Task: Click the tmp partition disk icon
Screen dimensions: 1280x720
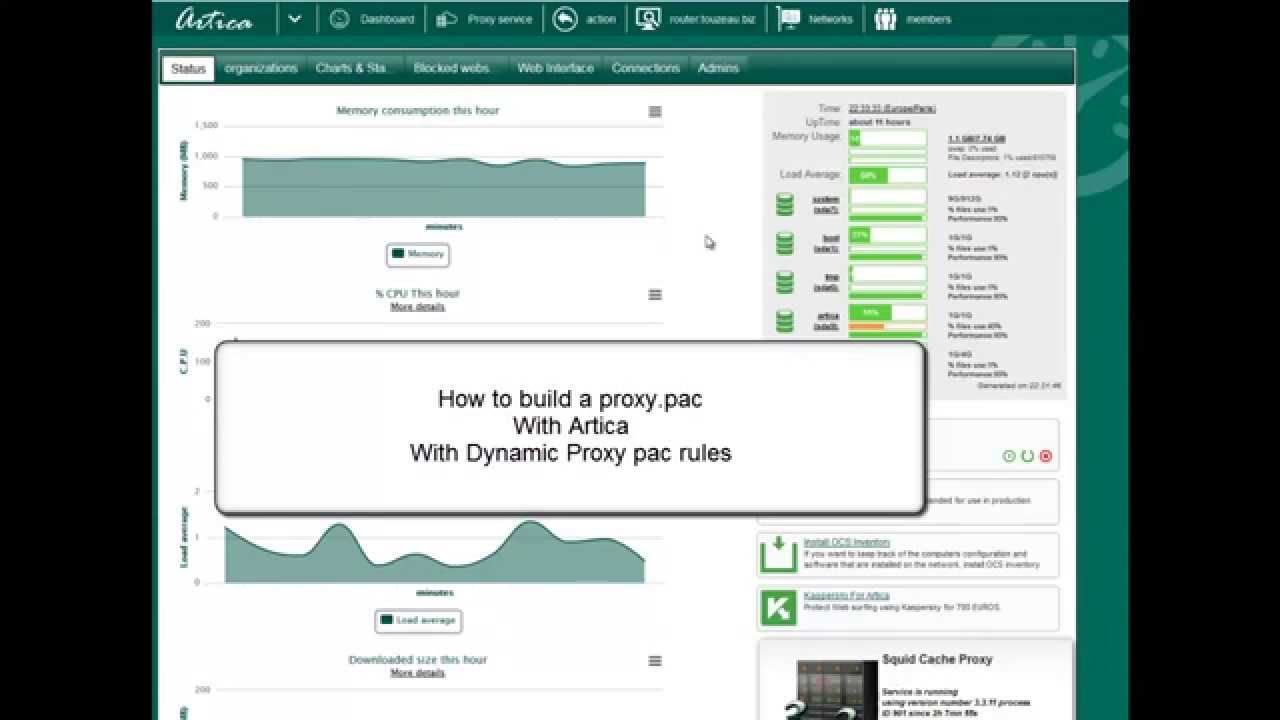Action: (x=785, y=282)
